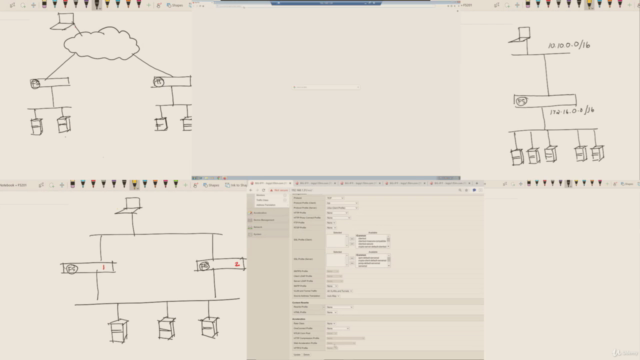Open the FTP Profile dropdown
The image size is (640, 360).
coord(331,222)
